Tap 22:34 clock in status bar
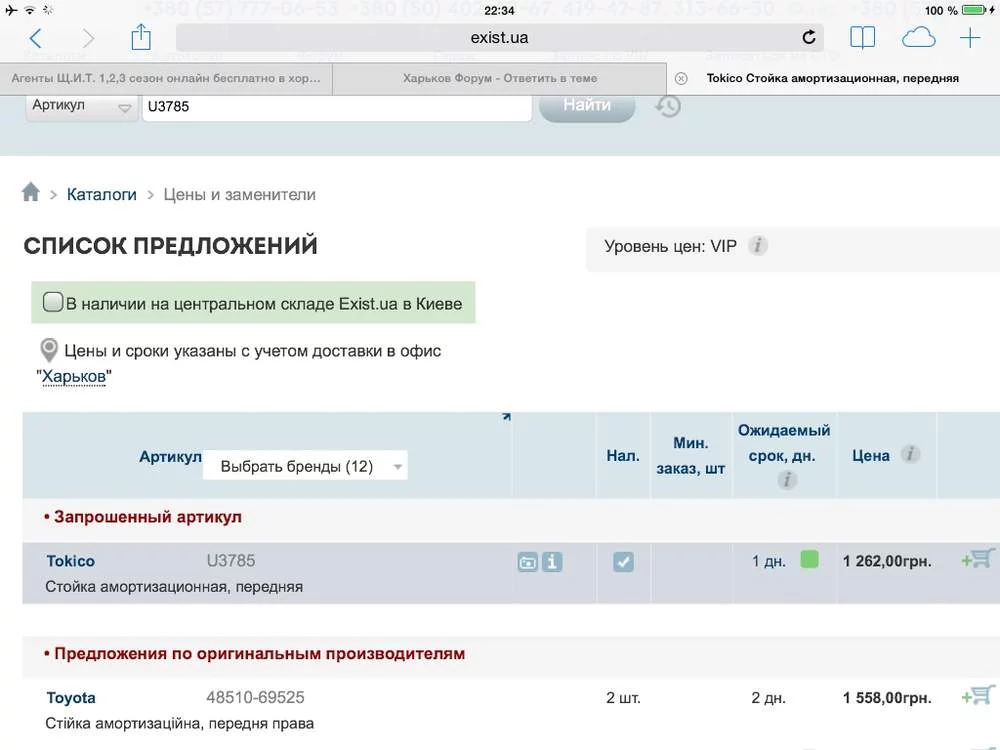 click(499, 11)
